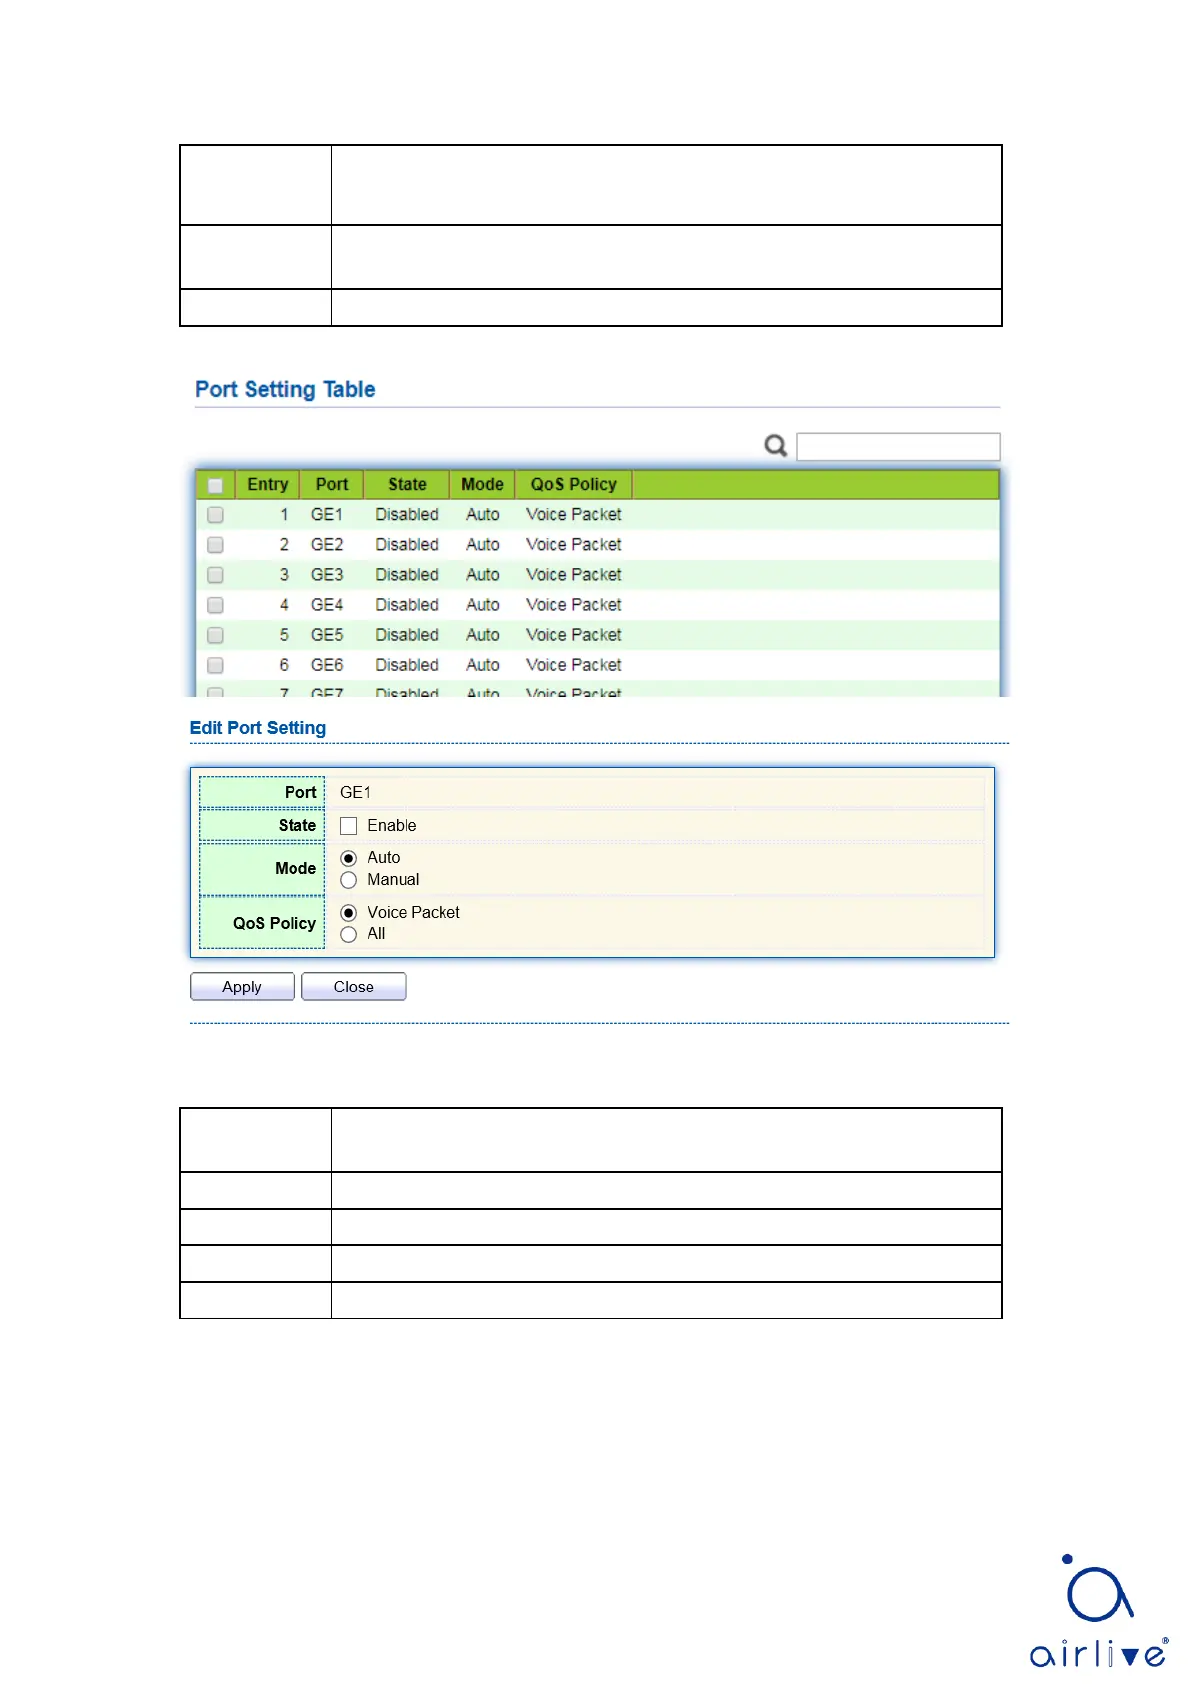Choose All for QoS Policy

(x=349, y=934)
